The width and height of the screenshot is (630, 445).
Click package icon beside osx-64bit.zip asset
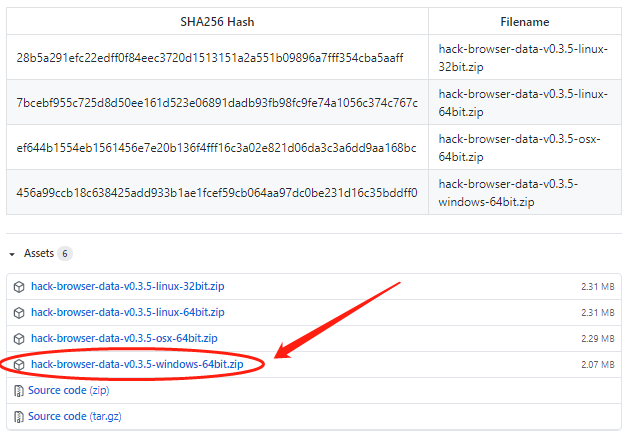coord(19,338)
